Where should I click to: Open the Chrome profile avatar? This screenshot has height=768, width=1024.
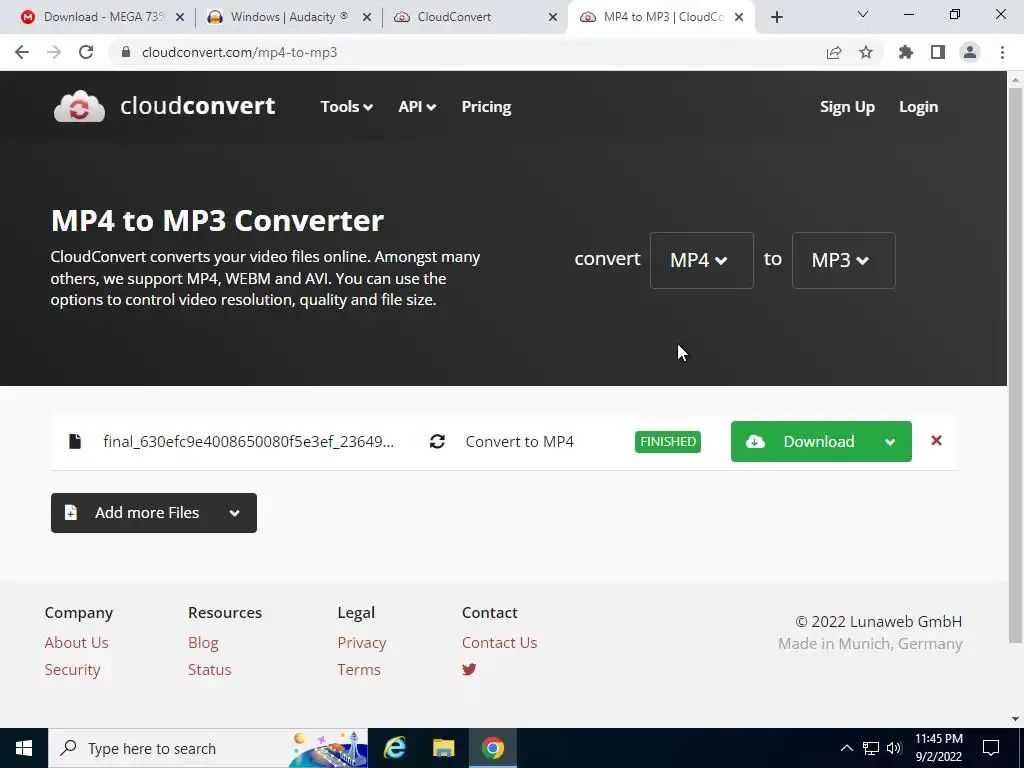coord(970,52)
